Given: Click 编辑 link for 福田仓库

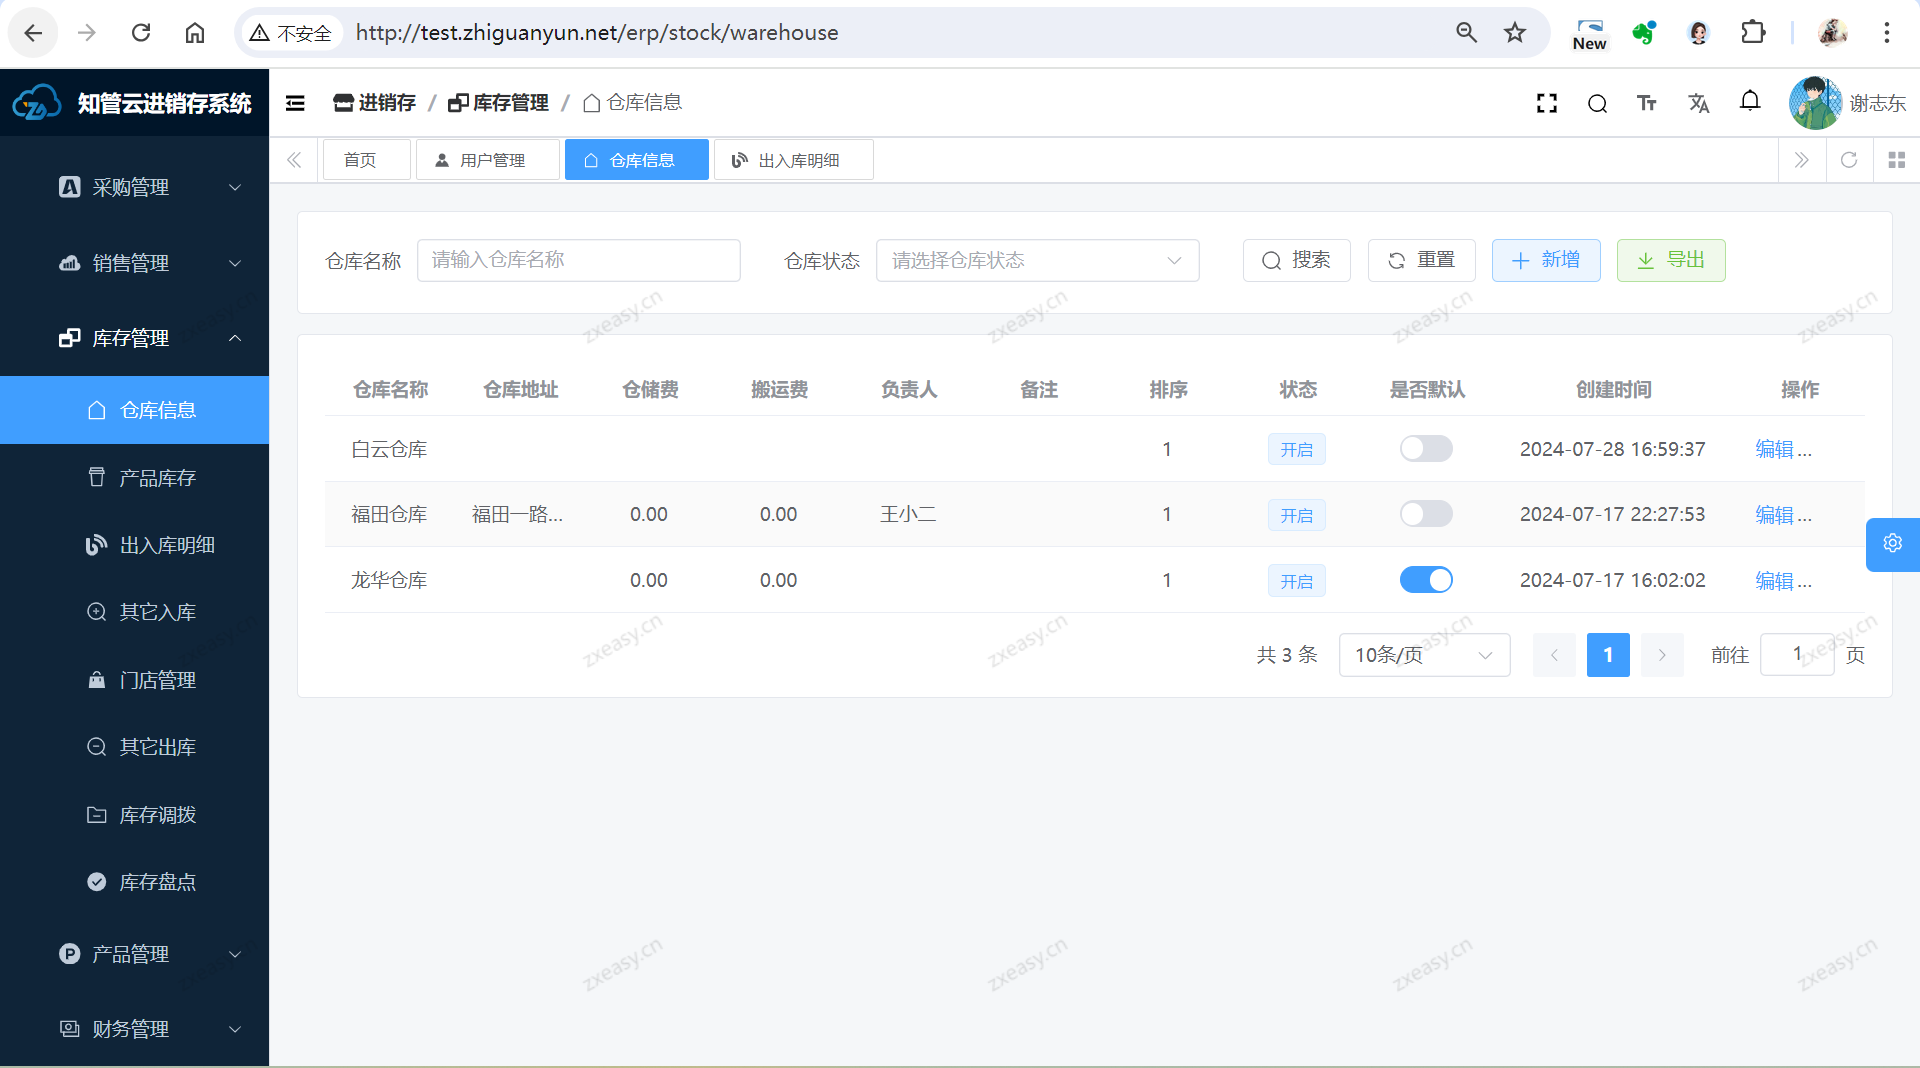Looking at the screenshot, I should (x=1774, y=514).
